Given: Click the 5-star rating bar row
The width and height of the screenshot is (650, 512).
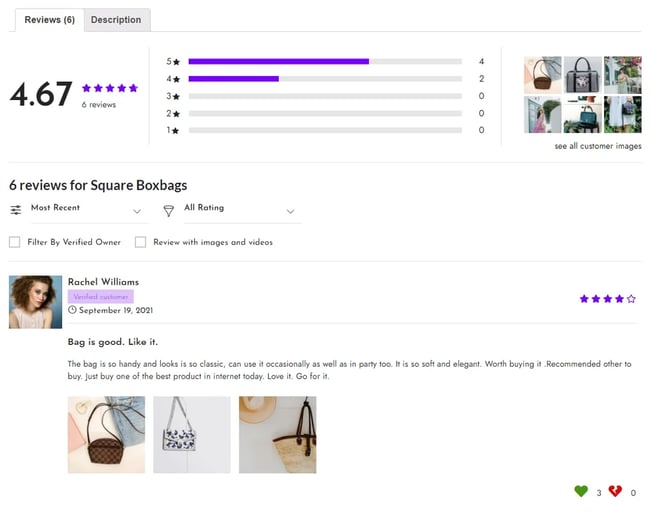Looking at the screenshot, I should click(x=324, y=62).
